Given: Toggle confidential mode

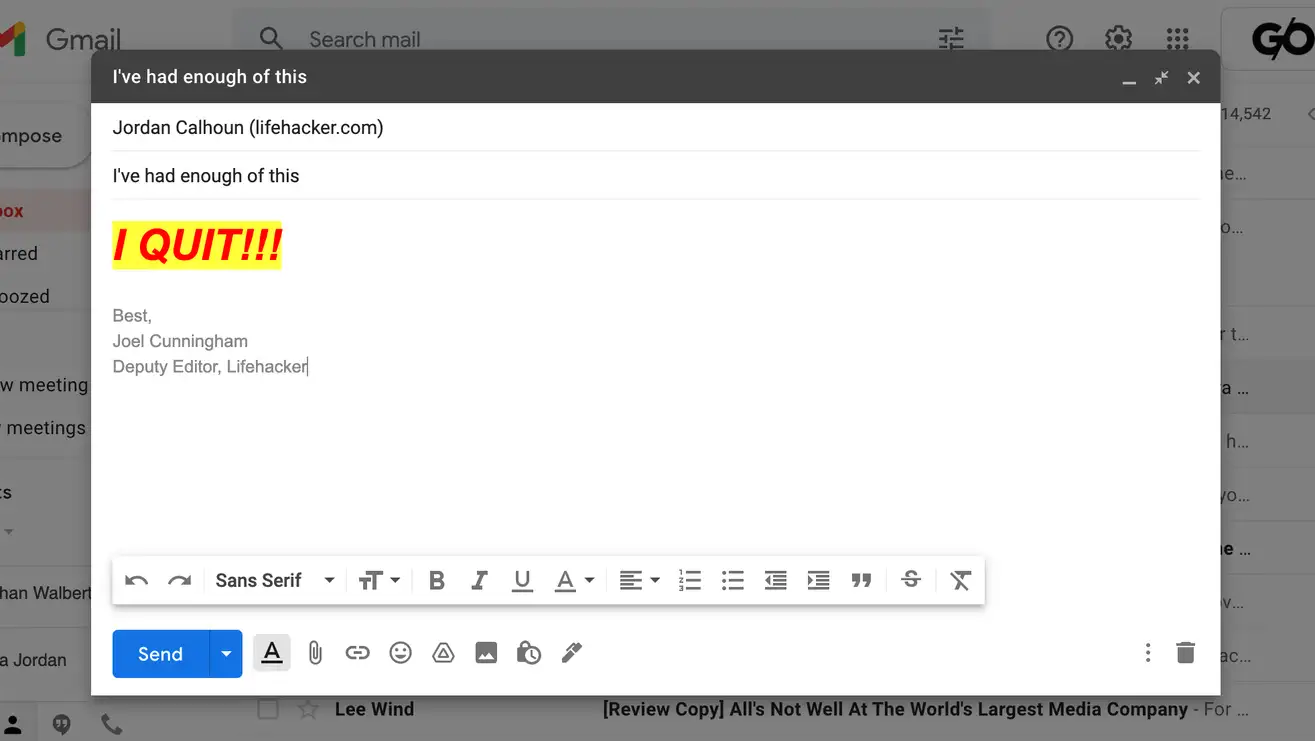Looking at the screenshot, I should [528, 653].
